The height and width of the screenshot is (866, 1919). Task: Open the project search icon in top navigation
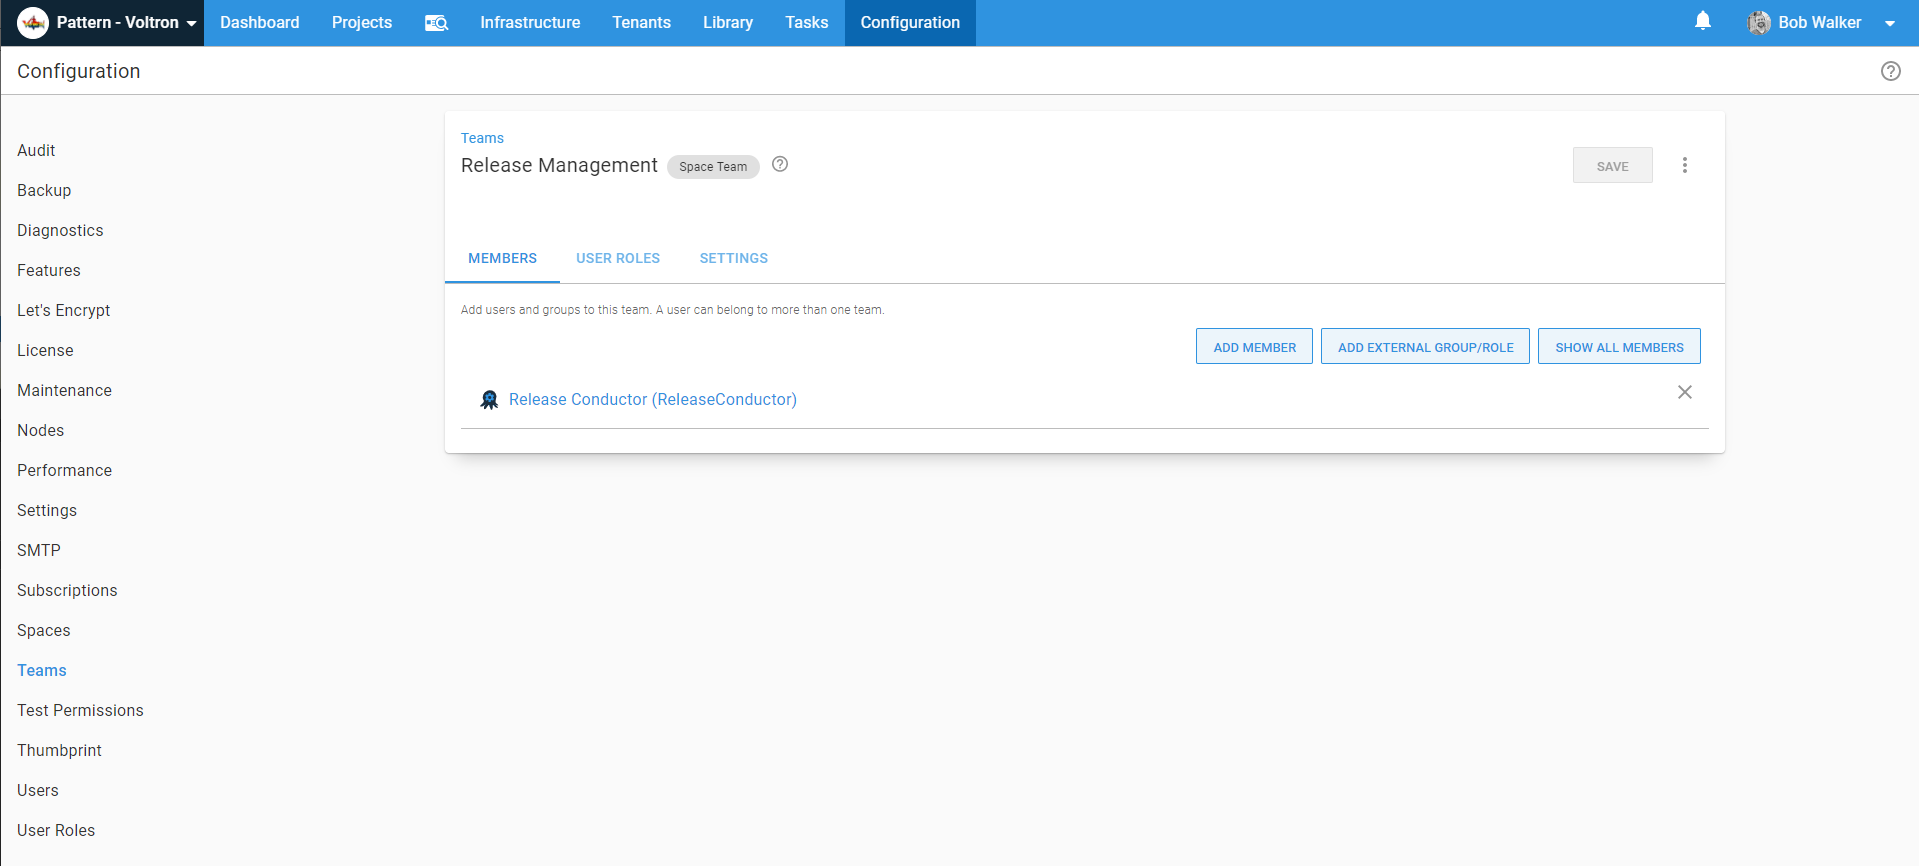pos(436,23)
